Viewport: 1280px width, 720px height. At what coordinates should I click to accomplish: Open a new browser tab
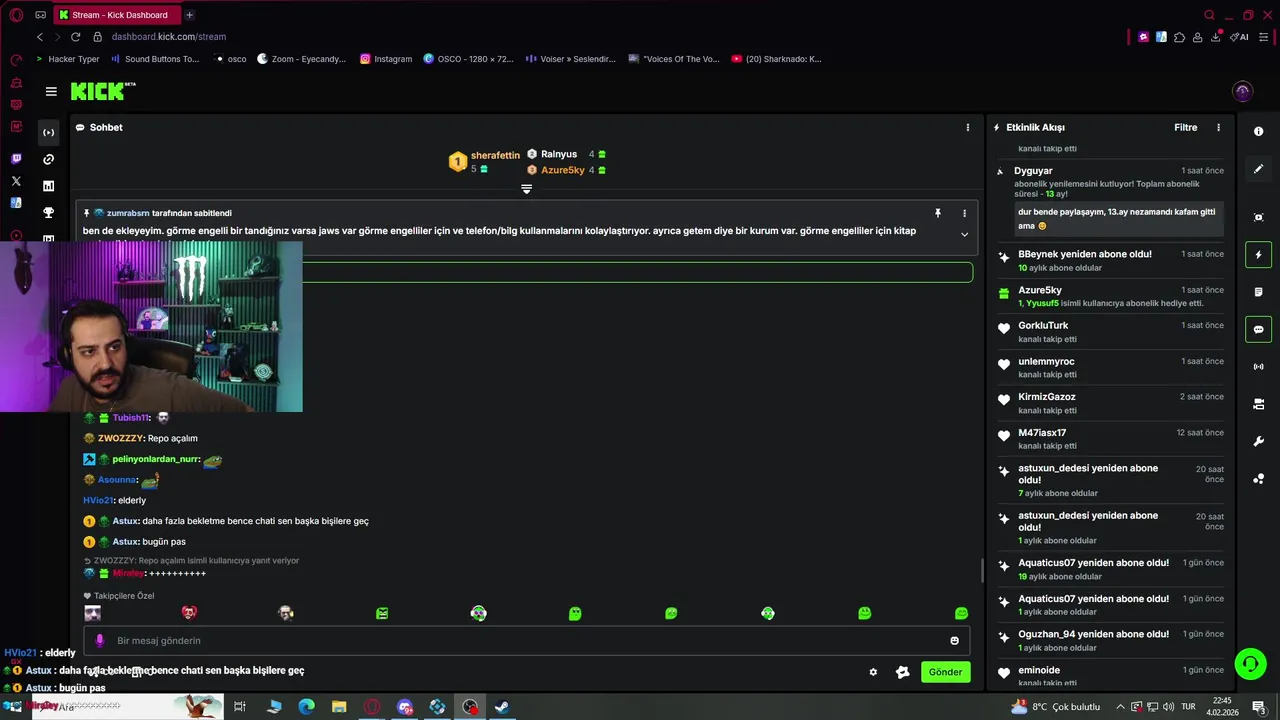(x=189, y=15)
